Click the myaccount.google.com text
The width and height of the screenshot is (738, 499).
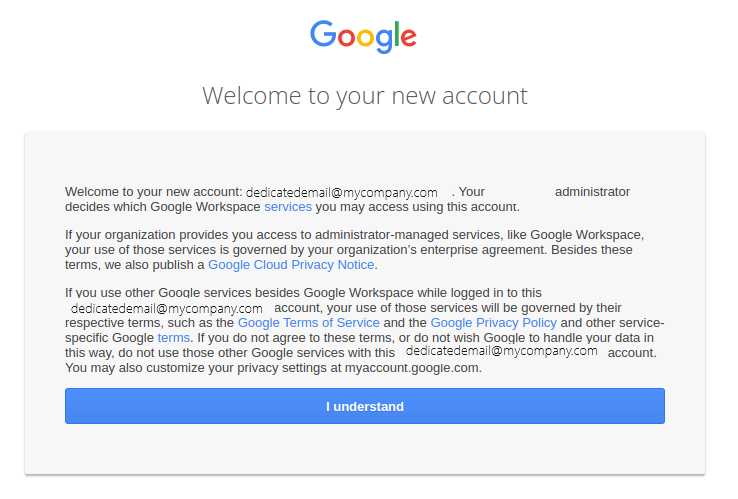[x=412, y=368]
